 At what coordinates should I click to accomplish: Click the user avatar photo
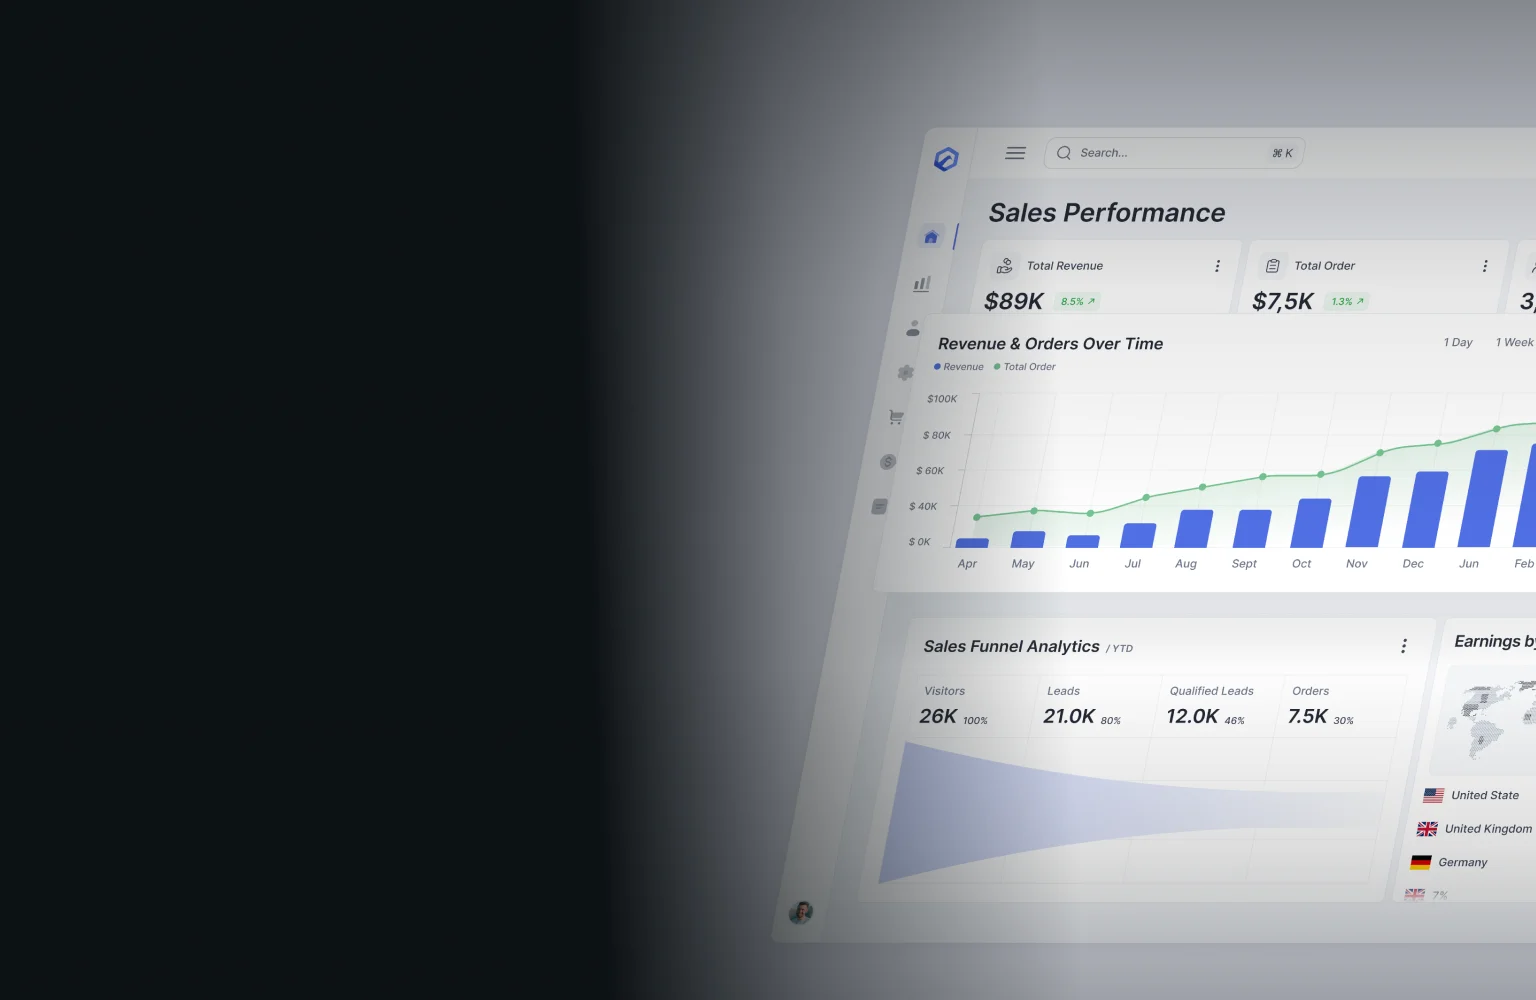pos(801,912)
